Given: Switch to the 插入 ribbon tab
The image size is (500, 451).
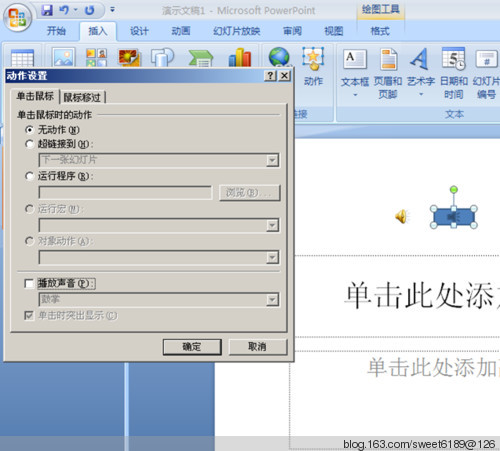Looking at the screenshot, I should [x=98, y=31].
